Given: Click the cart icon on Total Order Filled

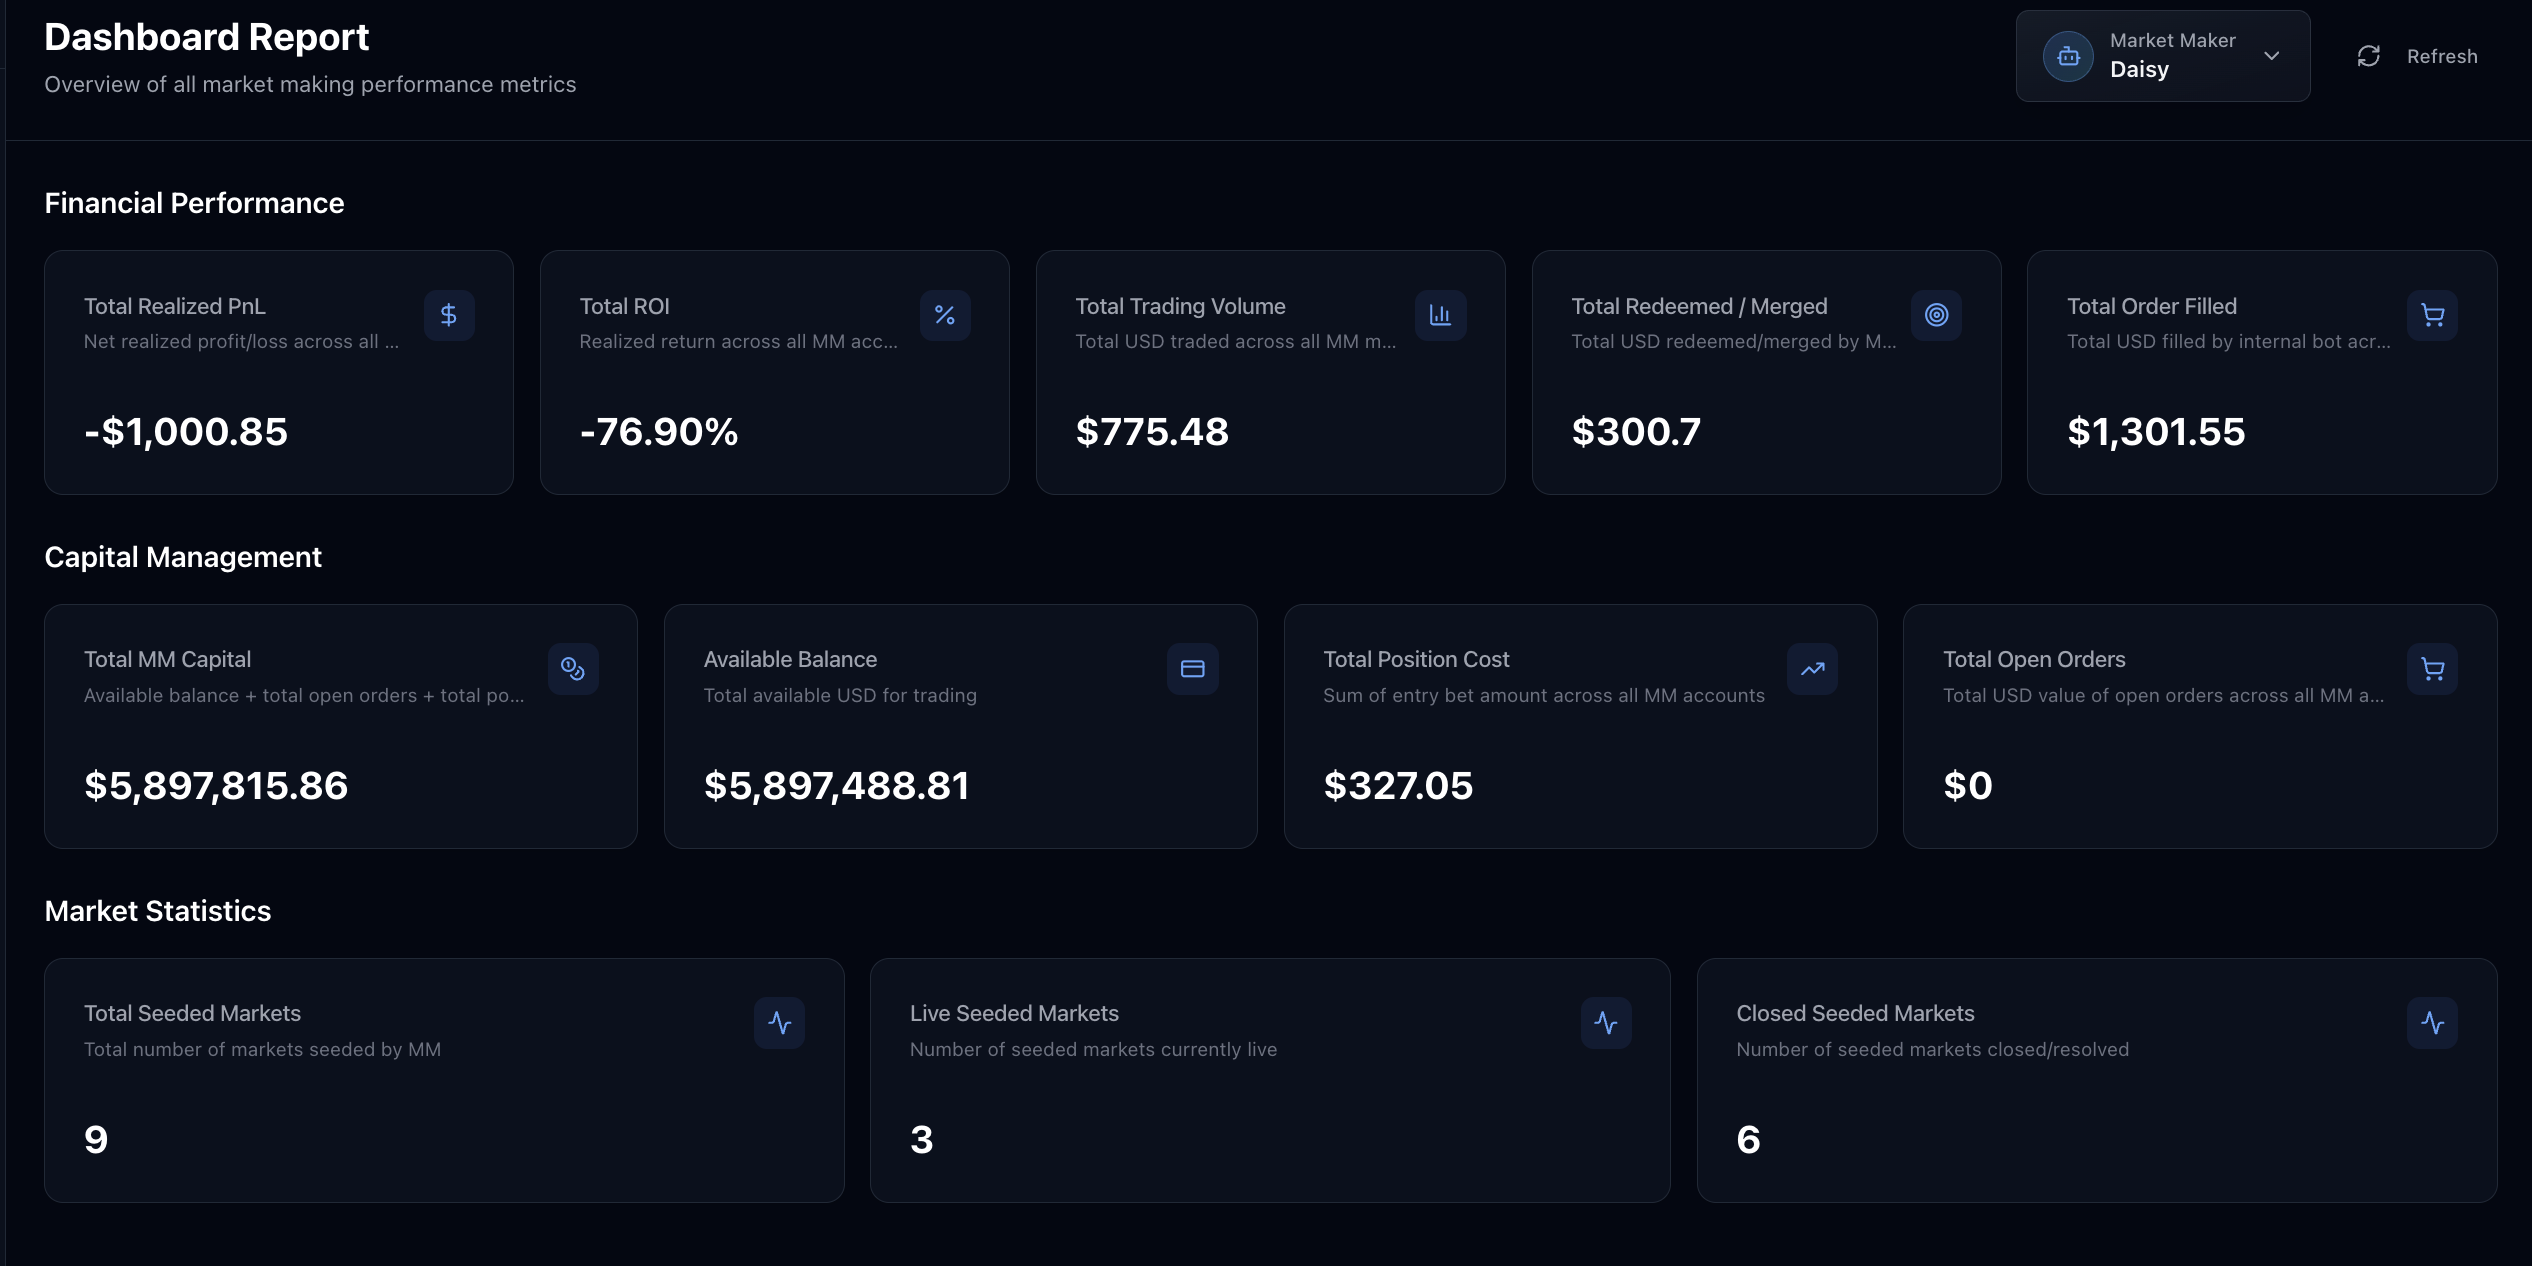Looking at the screenshot, I should point(2432,315).
